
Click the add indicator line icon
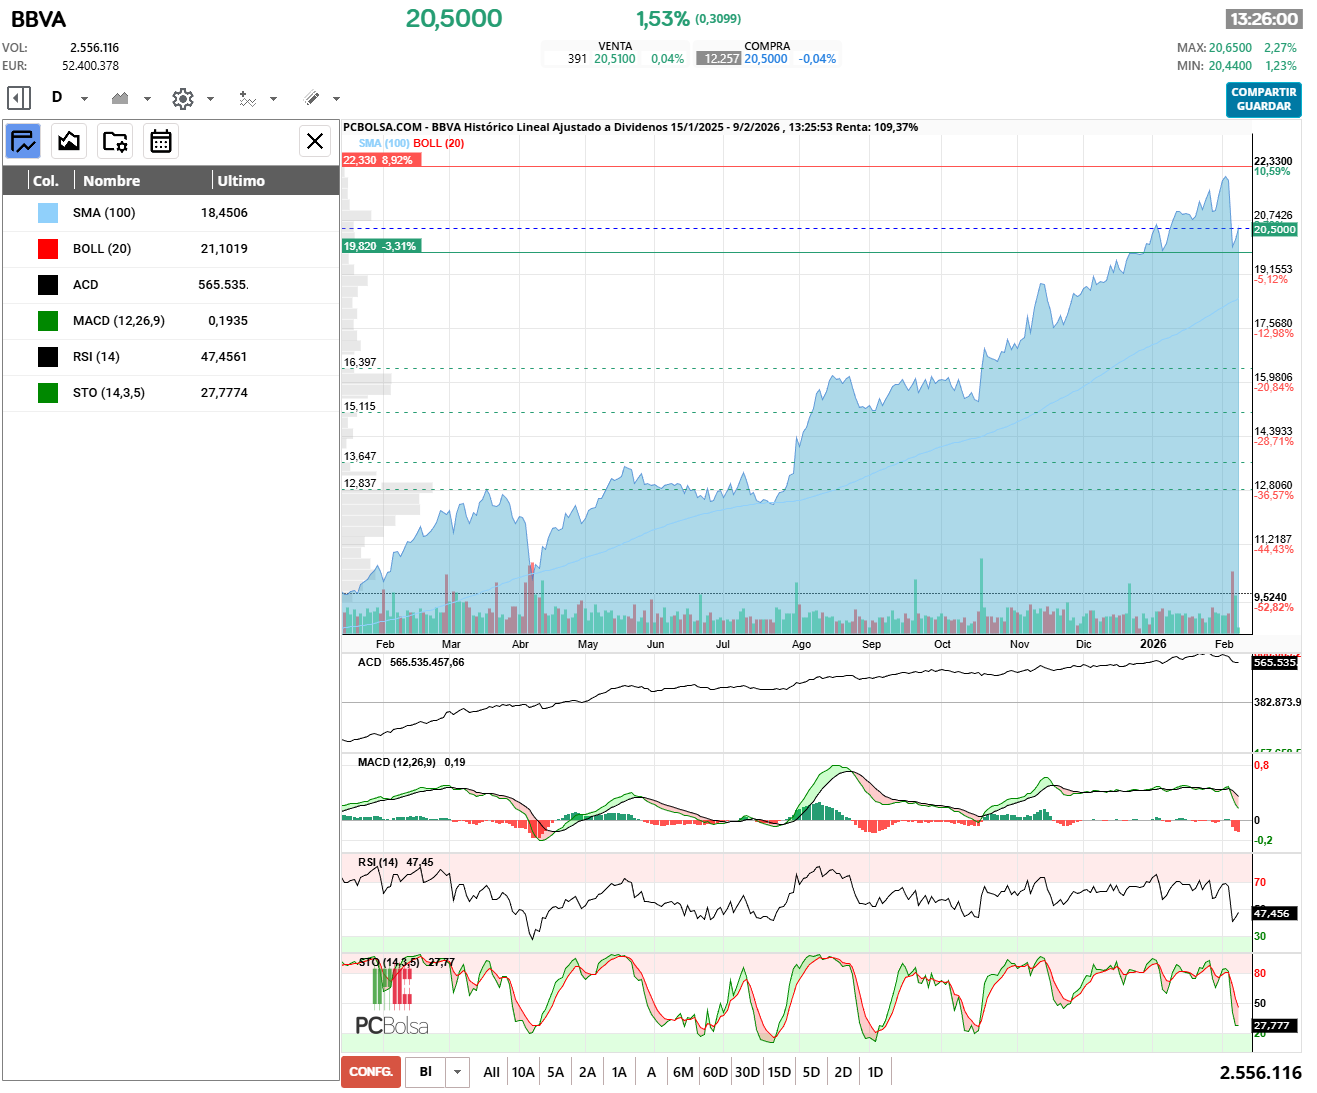click(247, 98)
